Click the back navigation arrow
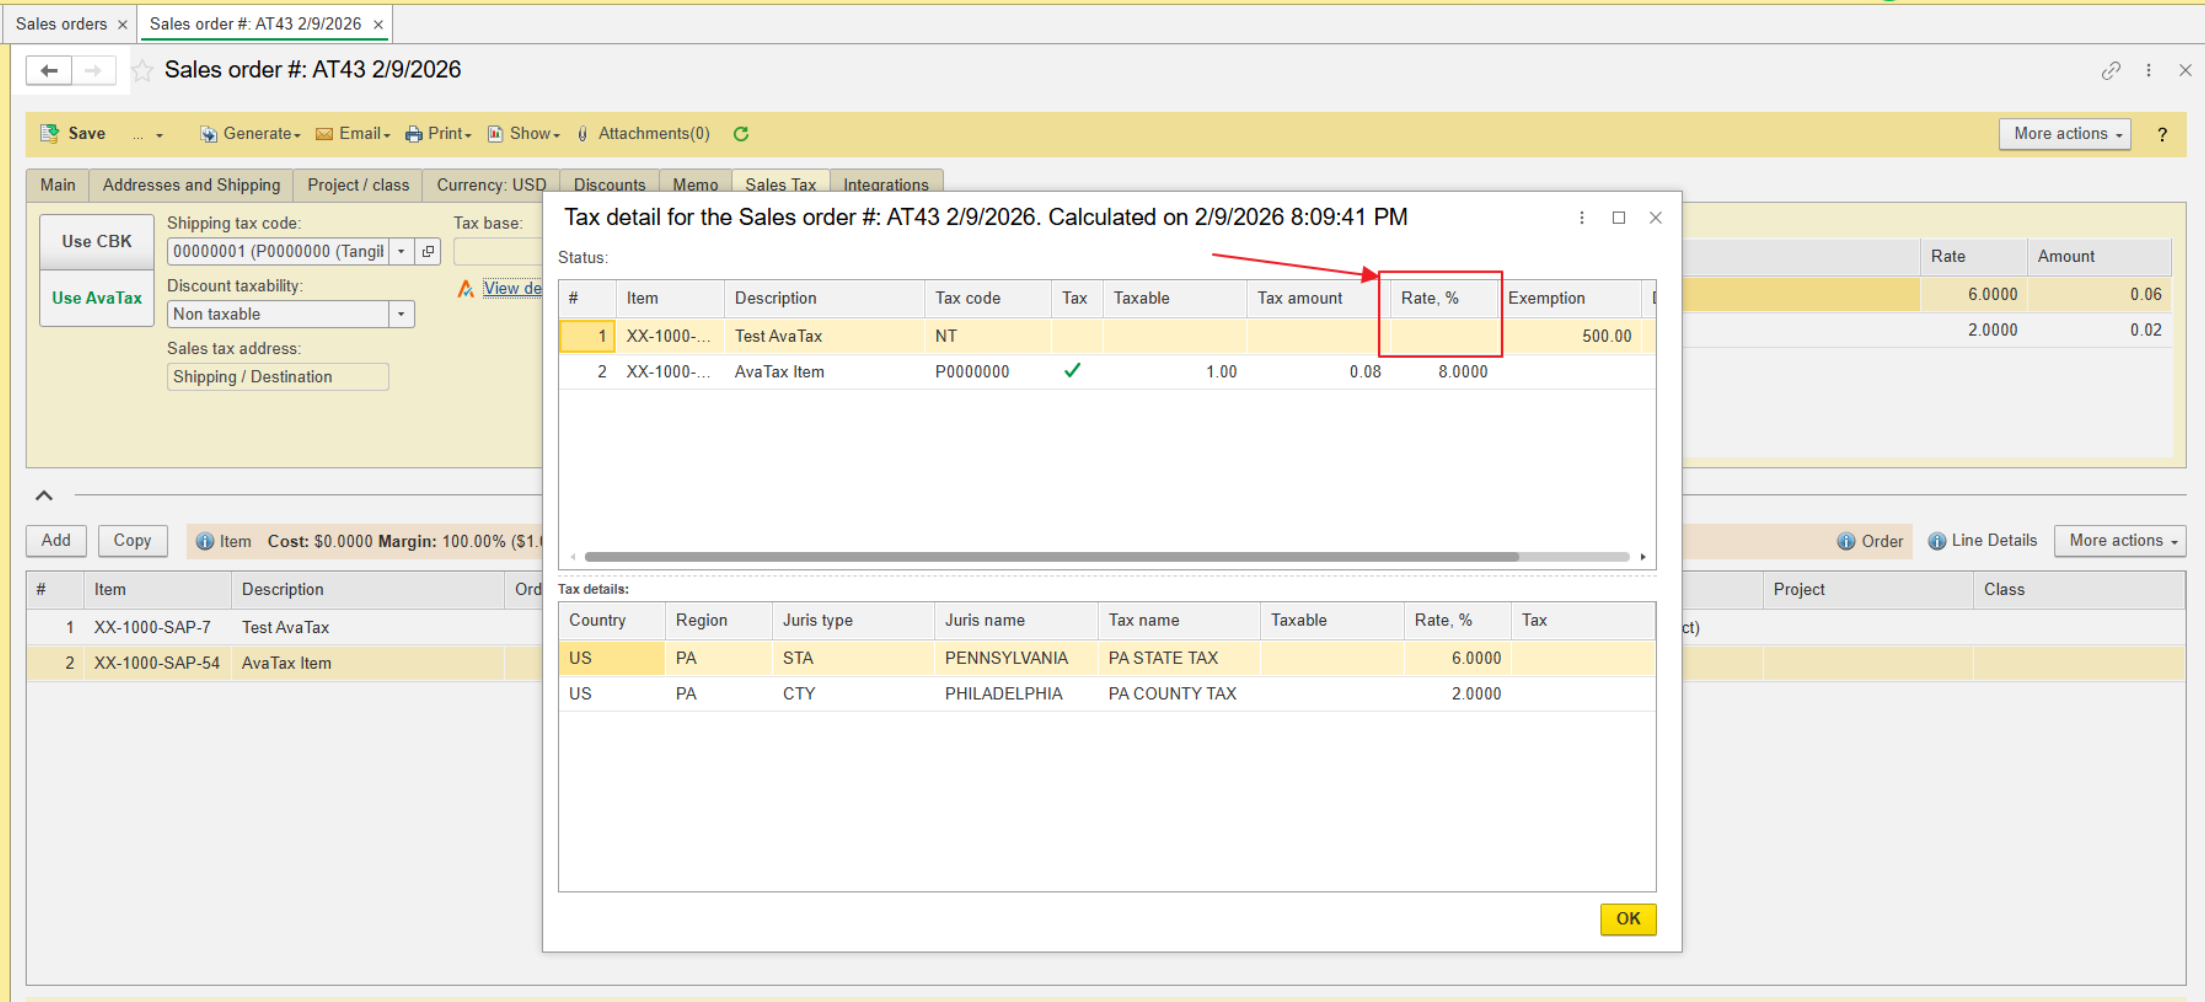 tap(49, 70)
